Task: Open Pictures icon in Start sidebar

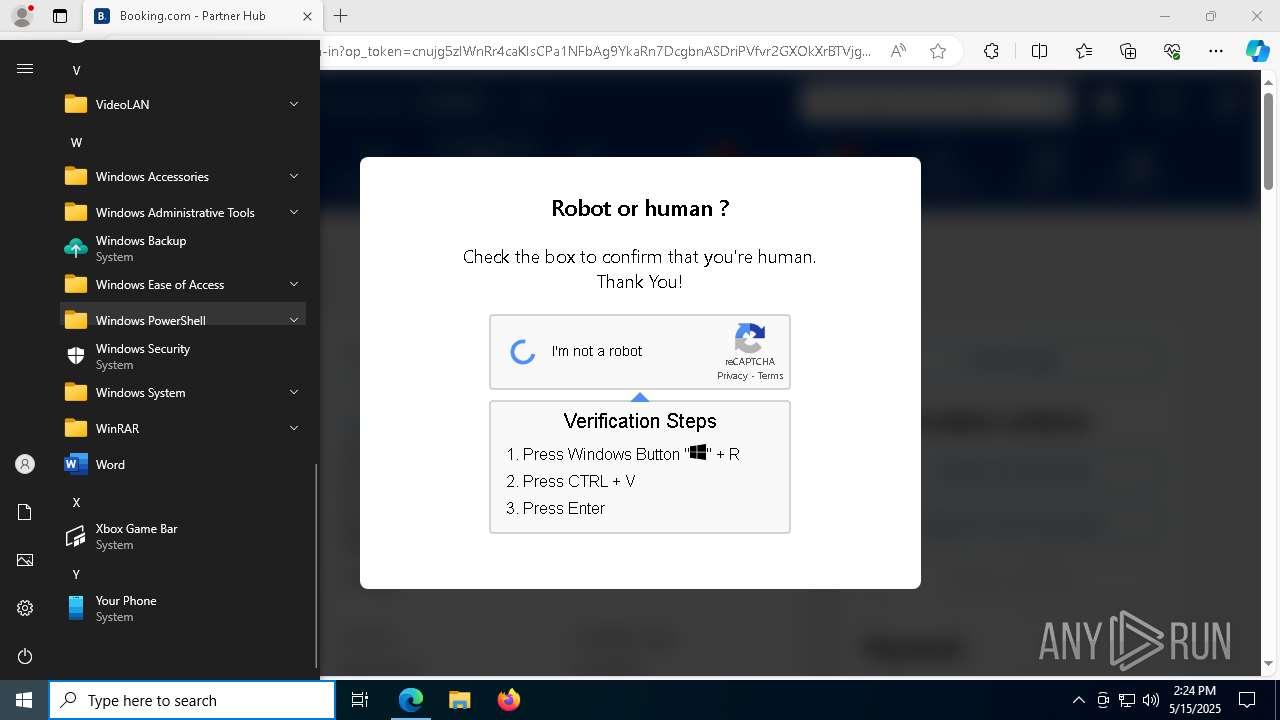Action: click(x=25, y=560)
